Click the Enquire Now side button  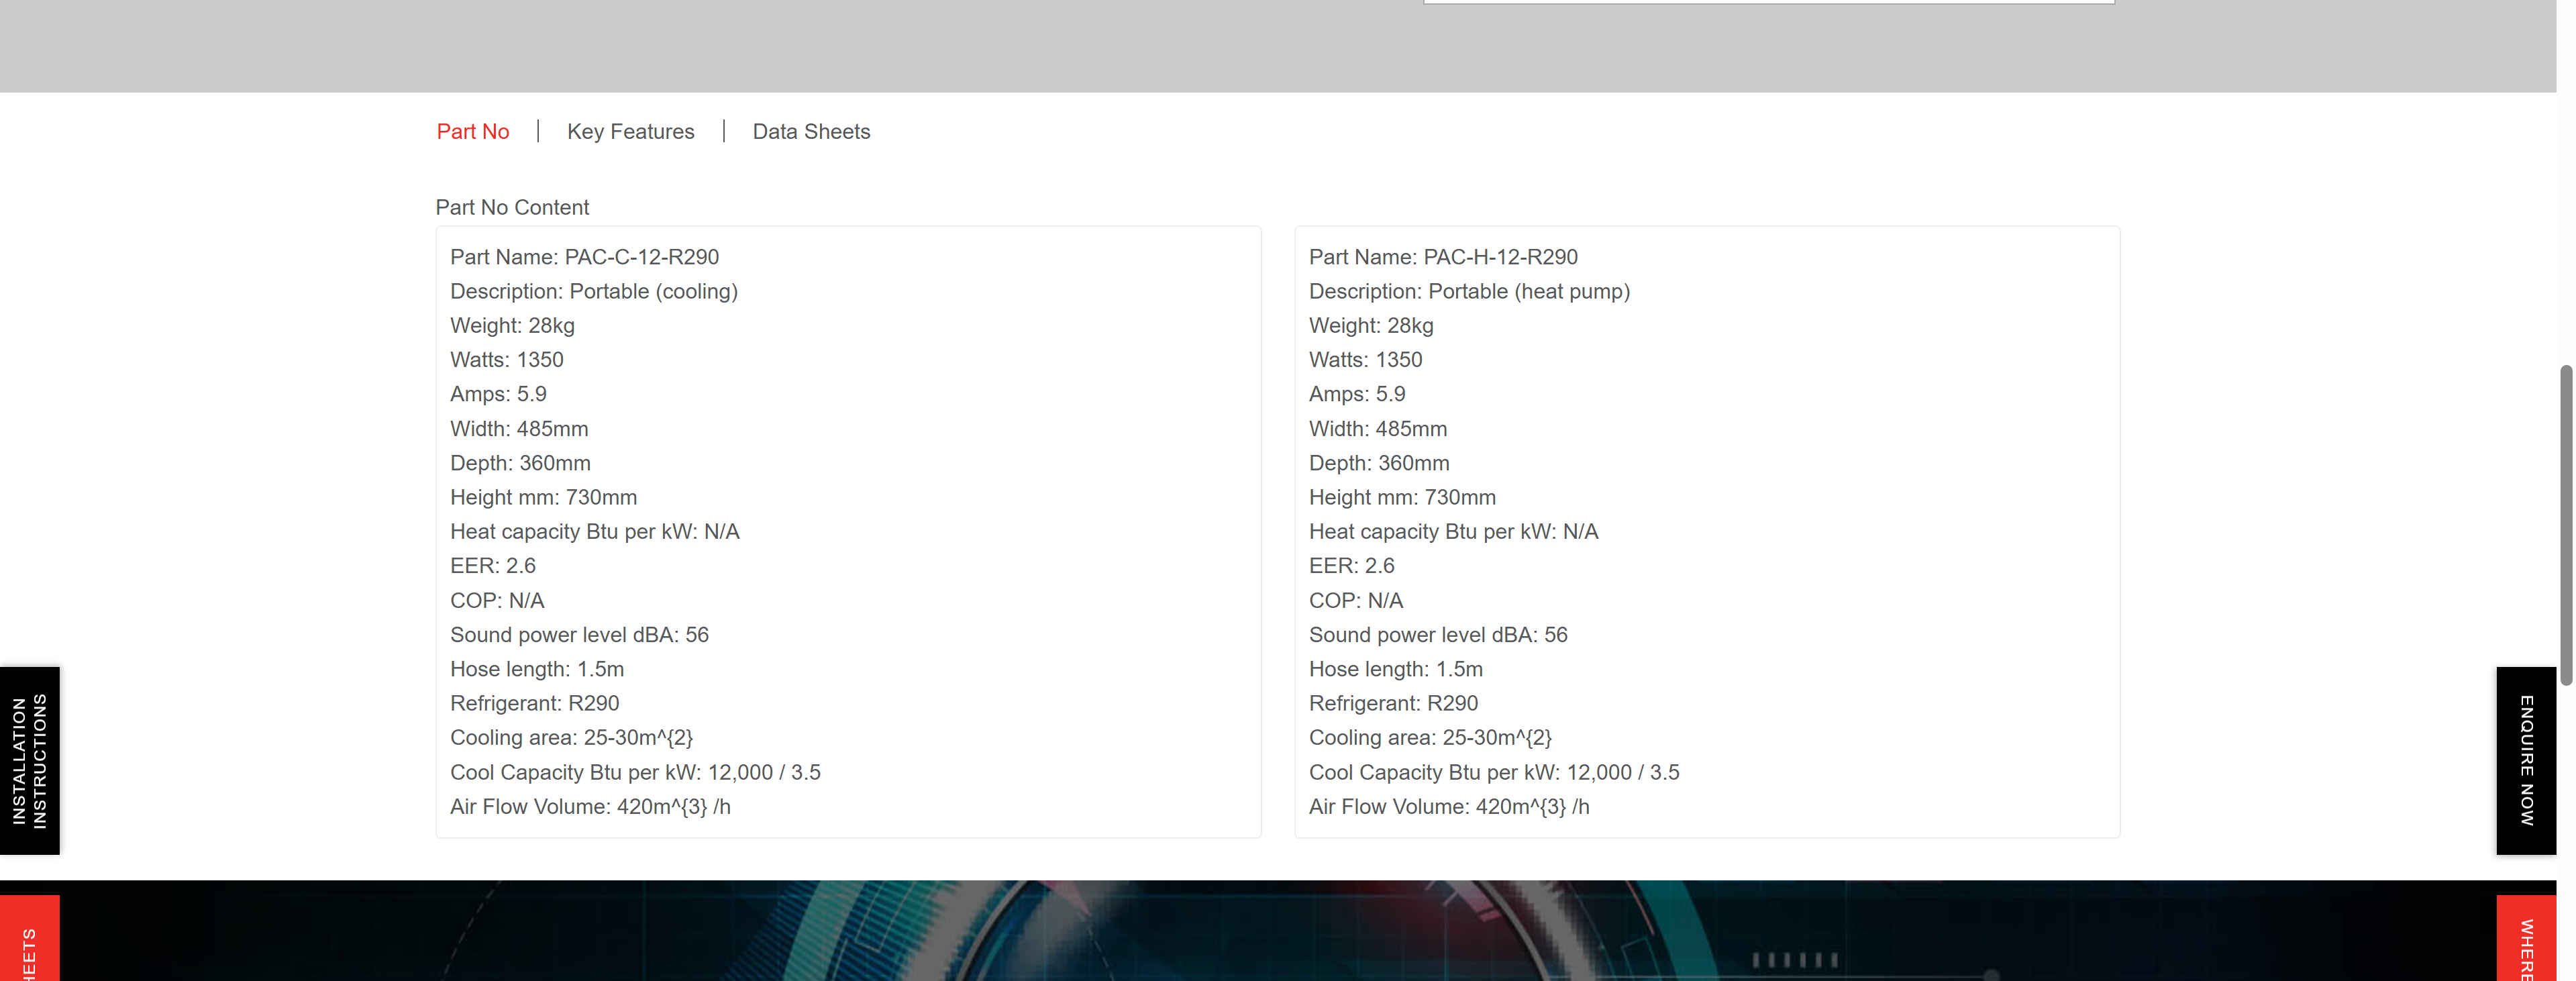[2526, 761]
